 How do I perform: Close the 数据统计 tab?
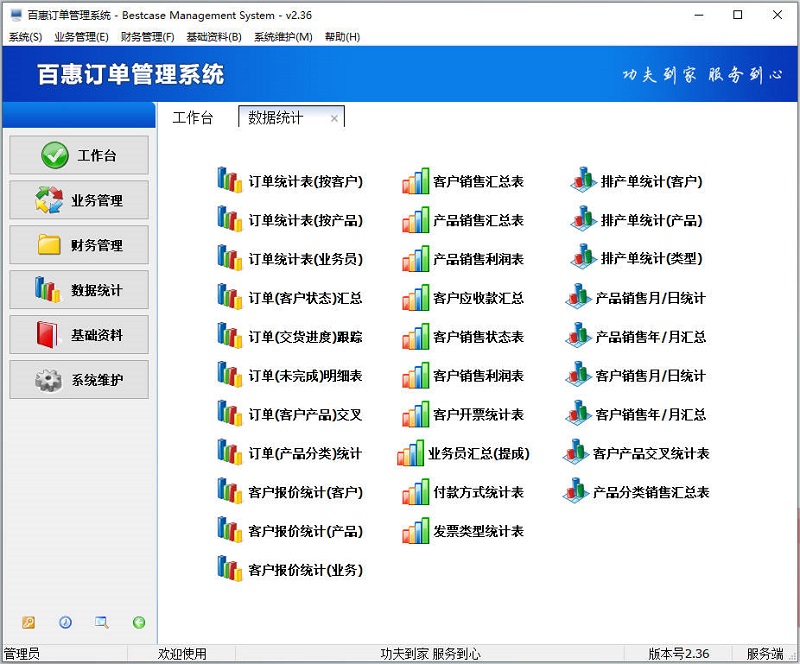(335, 115)
